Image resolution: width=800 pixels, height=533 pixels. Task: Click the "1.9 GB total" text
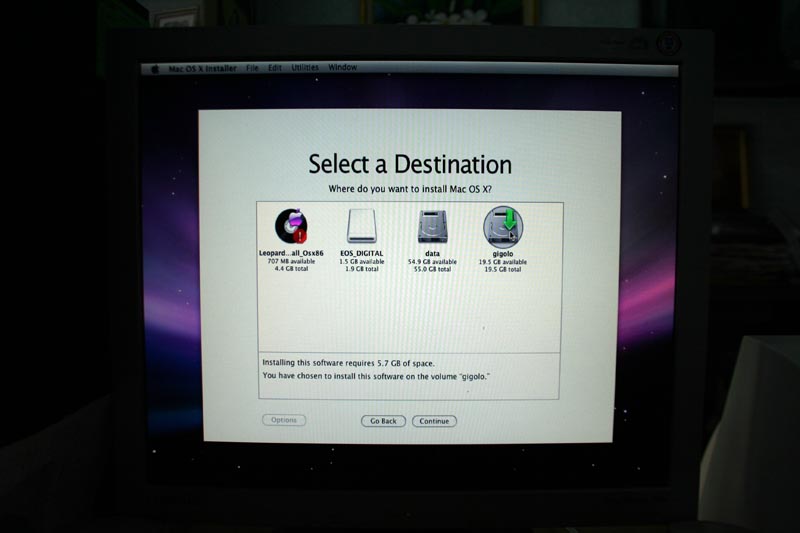pyautogui.click(x=362, y=269)
